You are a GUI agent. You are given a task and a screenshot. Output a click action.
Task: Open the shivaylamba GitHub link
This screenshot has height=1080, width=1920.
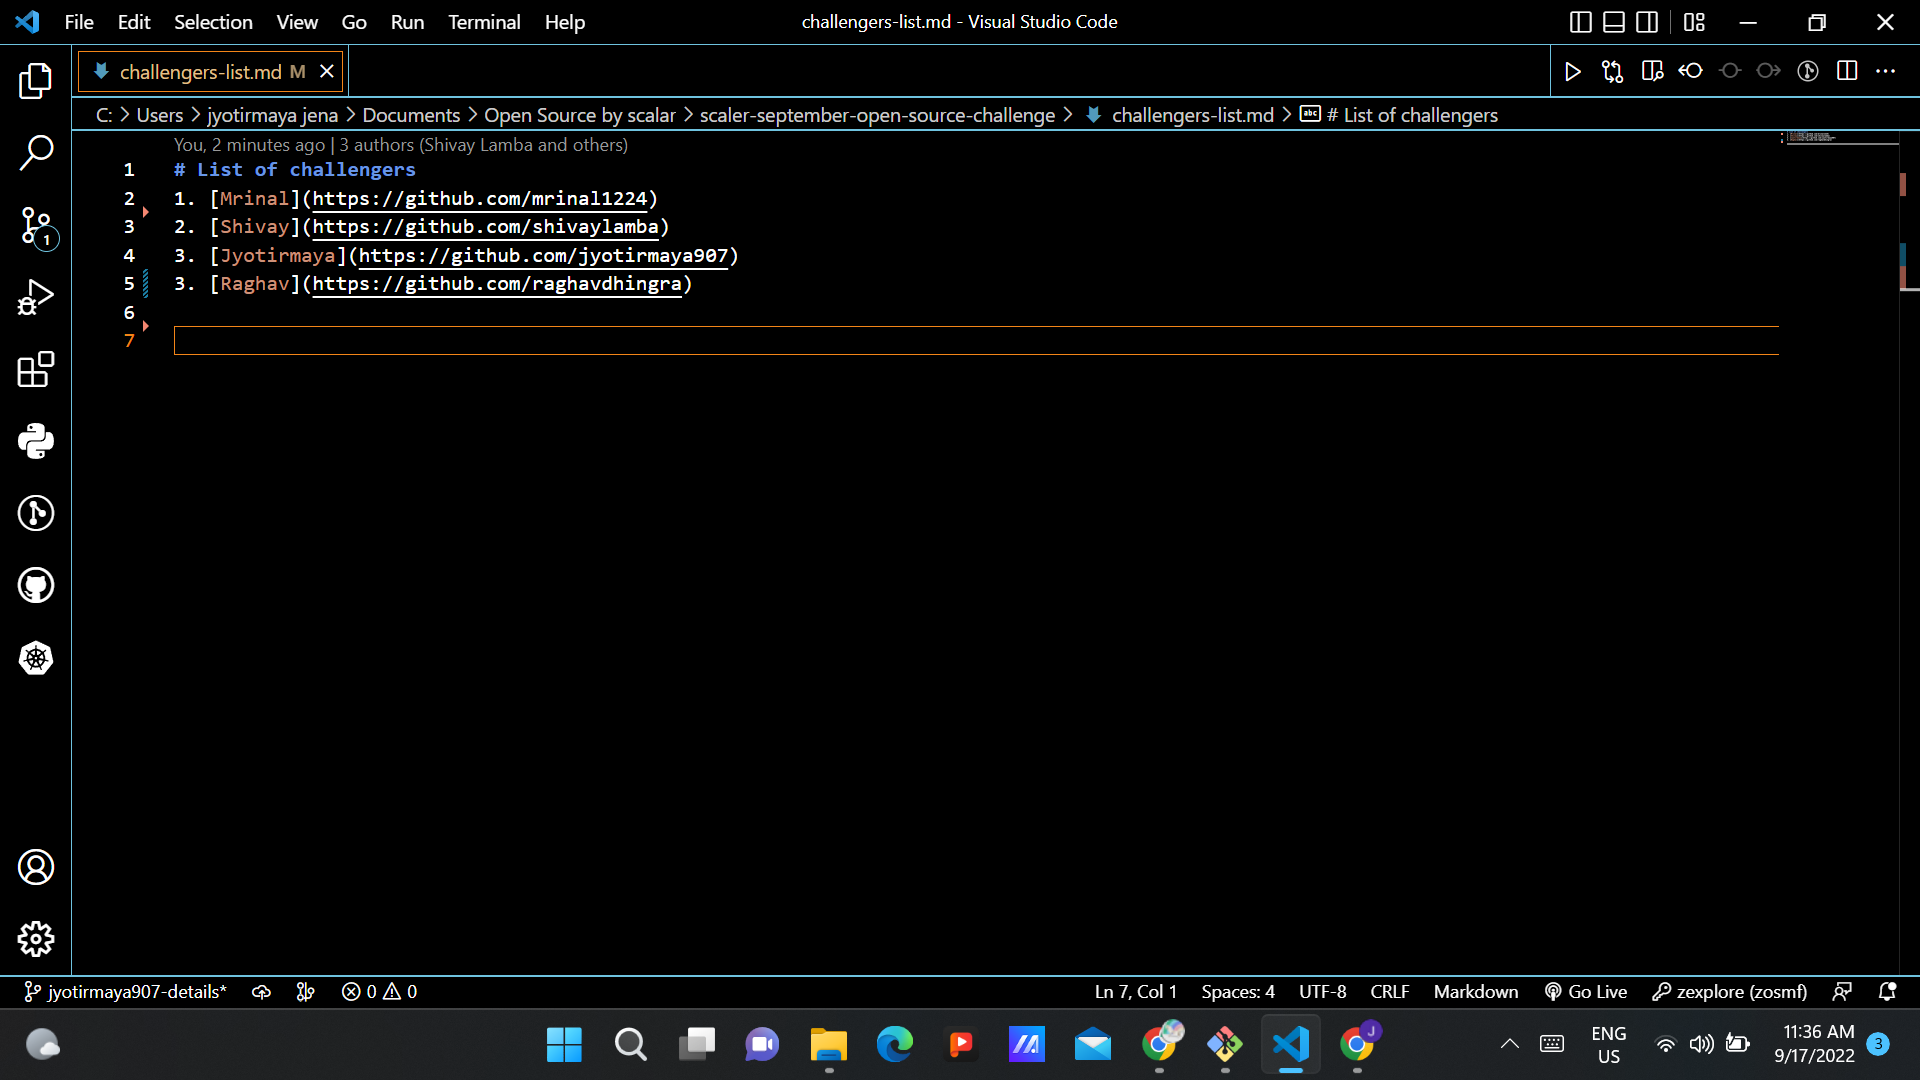486,227
